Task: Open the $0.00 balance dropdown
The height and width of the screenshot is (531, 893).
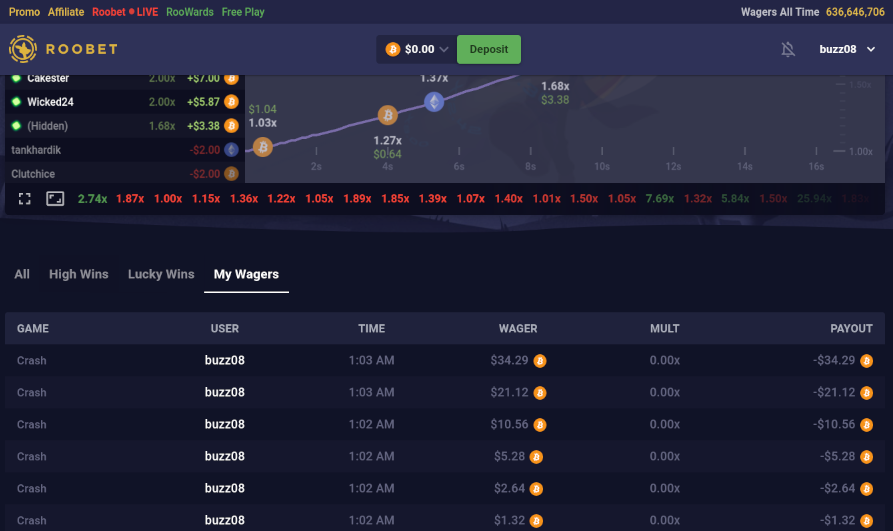Action: (x=417, y=50)
